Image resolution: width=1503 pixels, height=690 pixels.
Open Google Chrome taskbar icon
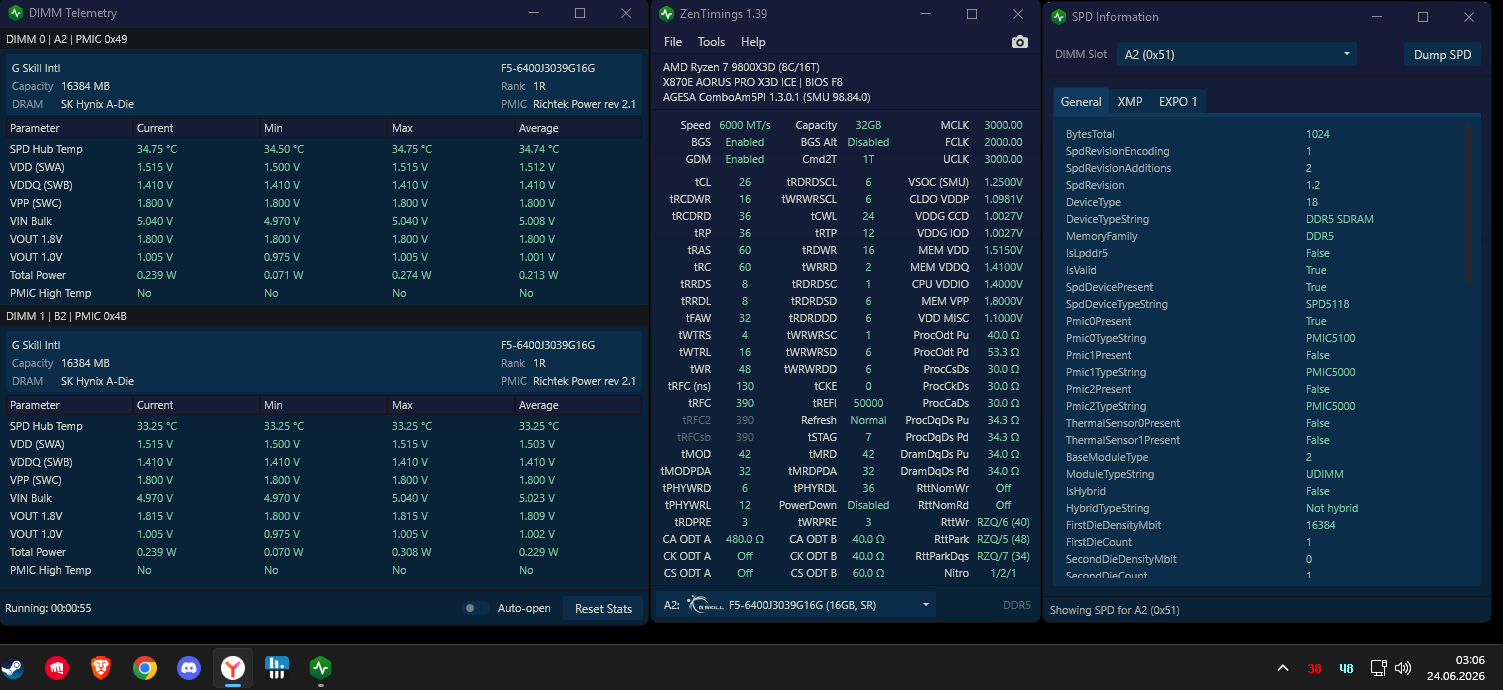click(x=145, y=668)
